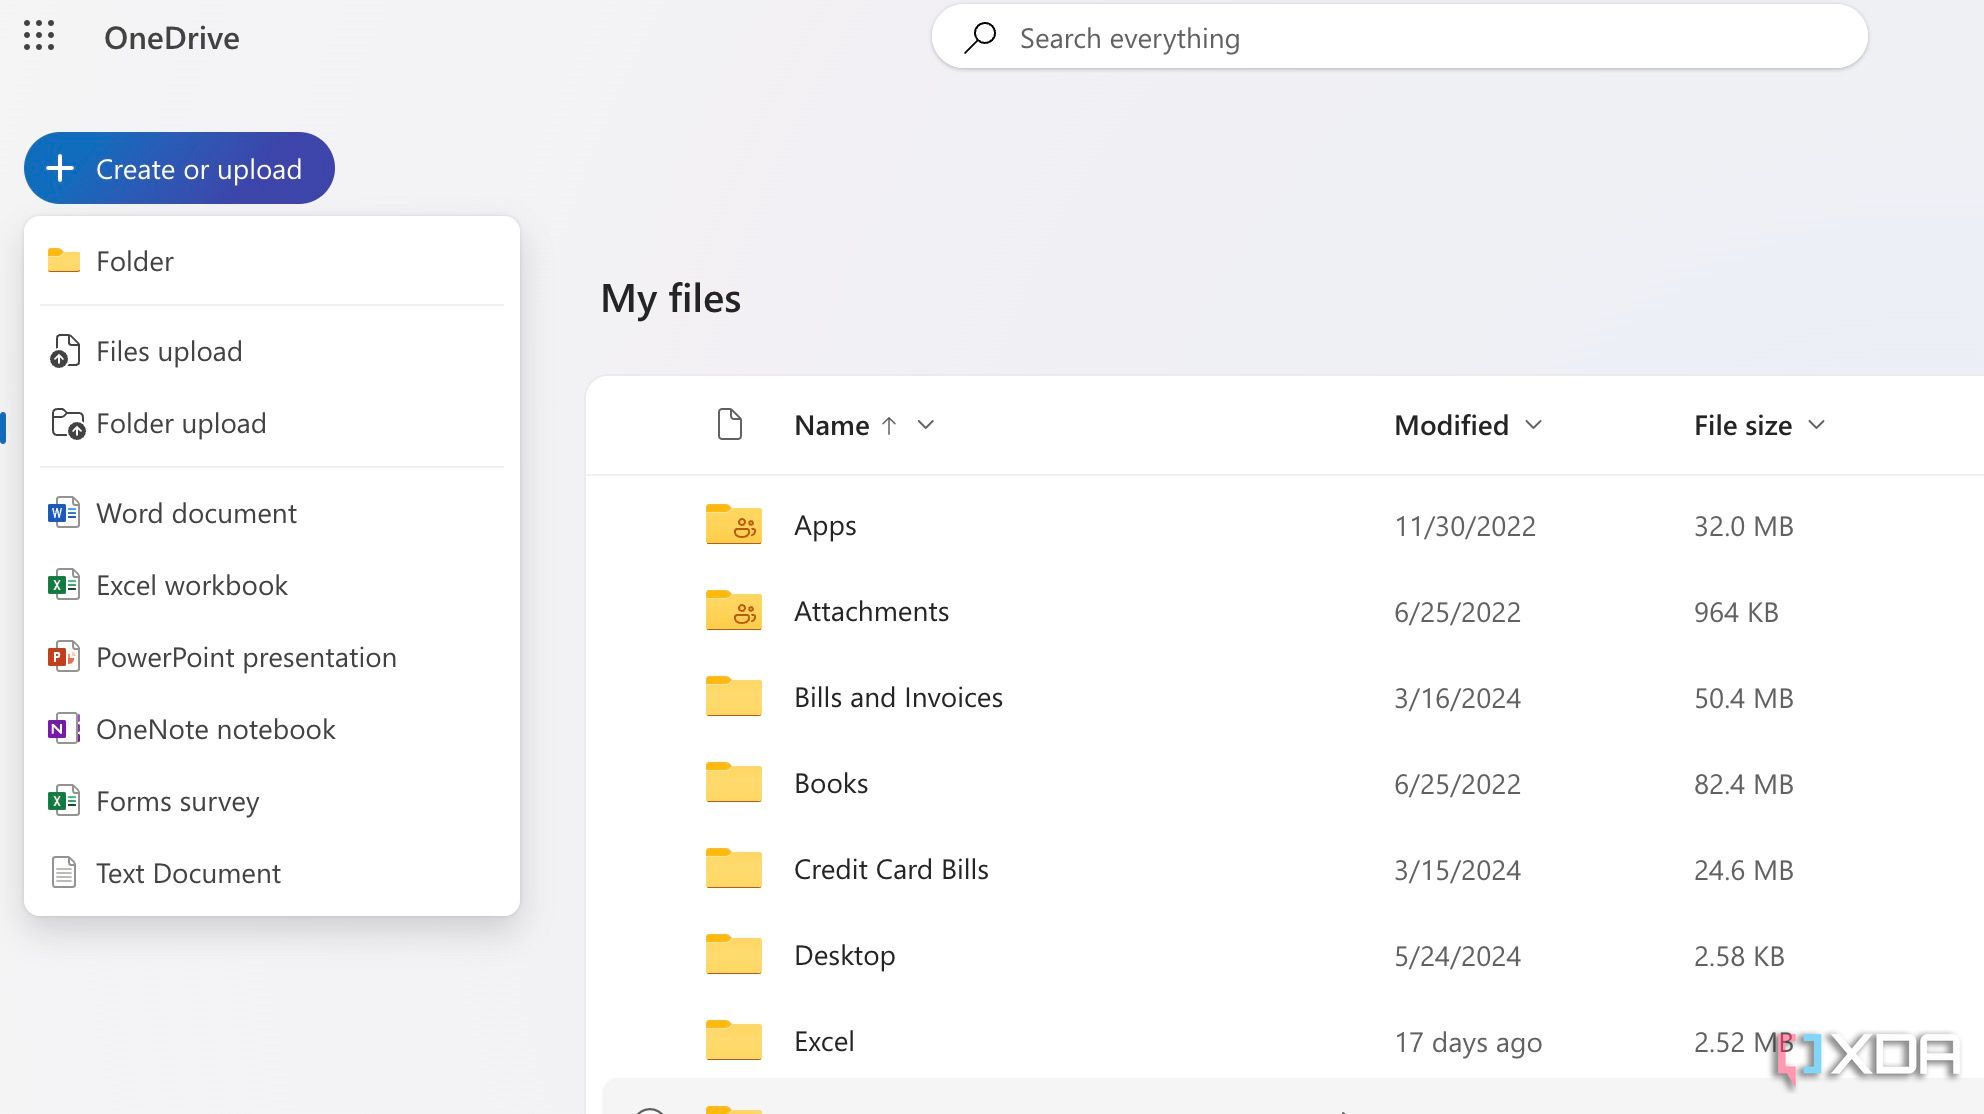The height and width of the screenshot is (1114, 1984).
Task: Click the PowerPoint icon in menu
Action: tap(64, 657)
